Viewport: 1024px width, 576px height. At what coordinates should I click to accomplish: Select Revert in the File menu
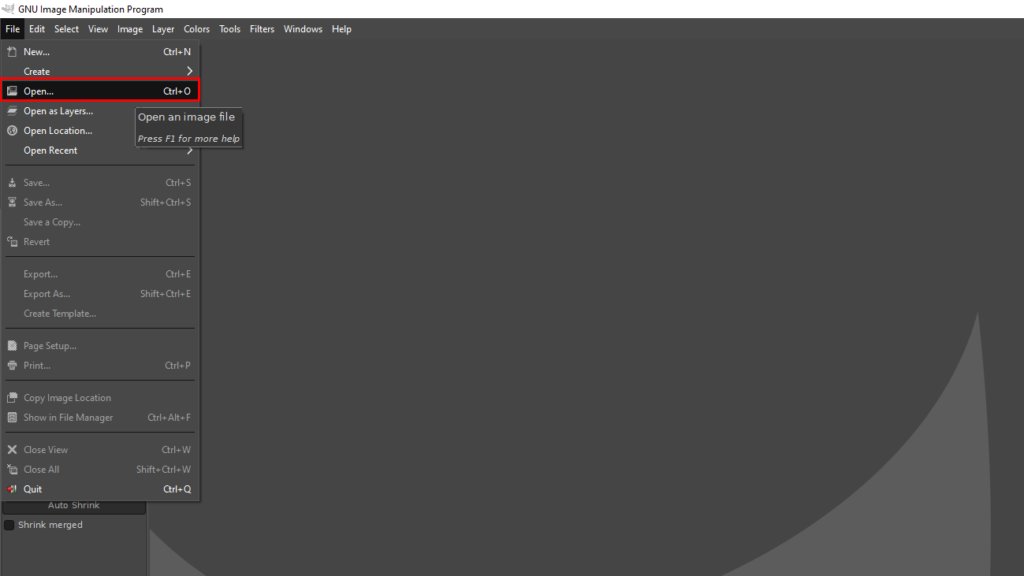pyautogui.click(x=100, y=242)
